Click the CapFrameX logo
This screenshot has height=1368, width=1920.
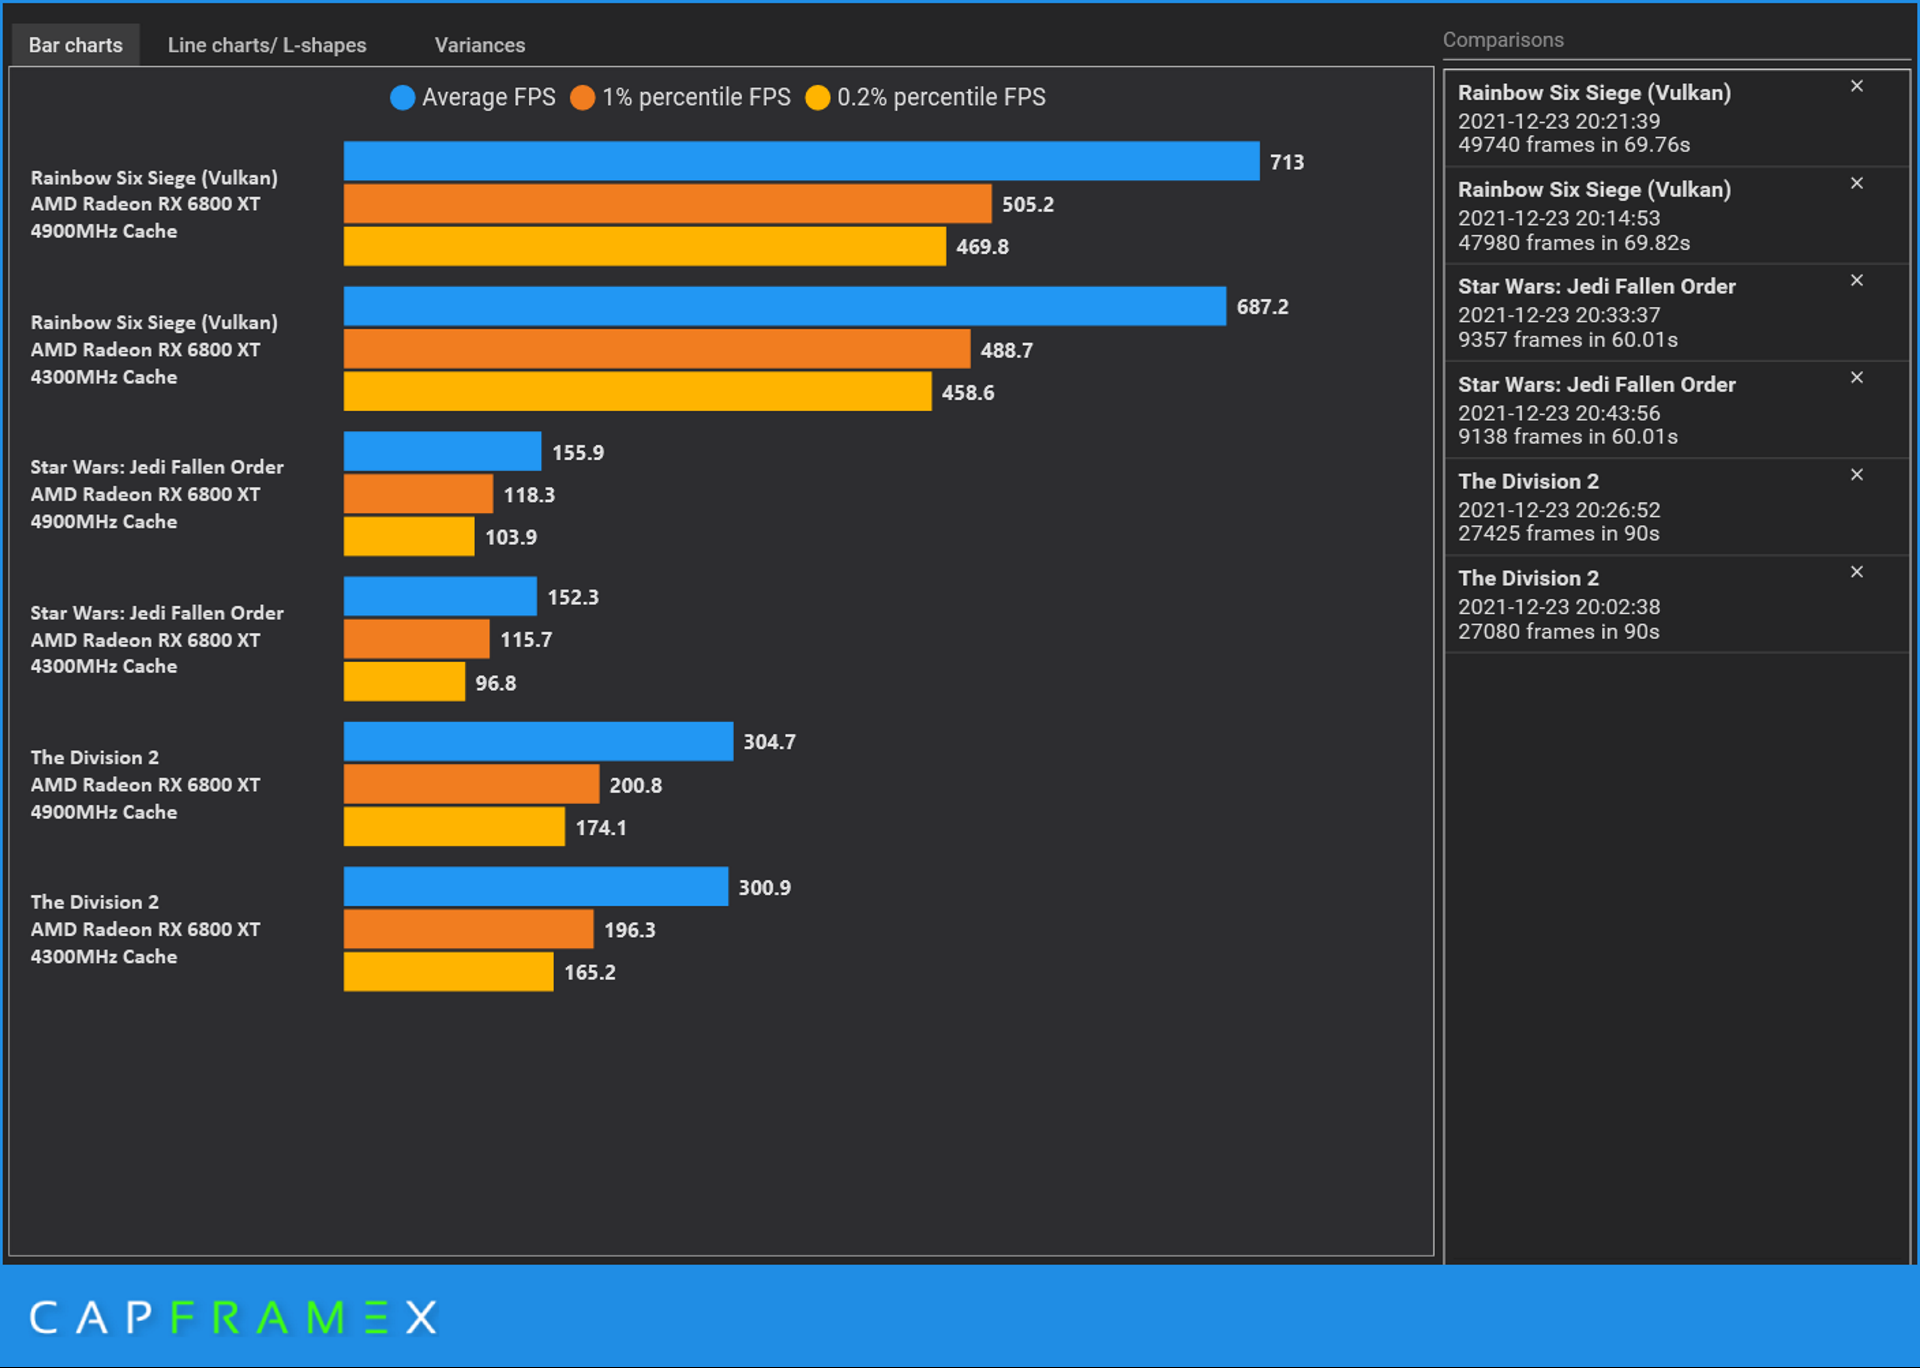[233, 1317]
